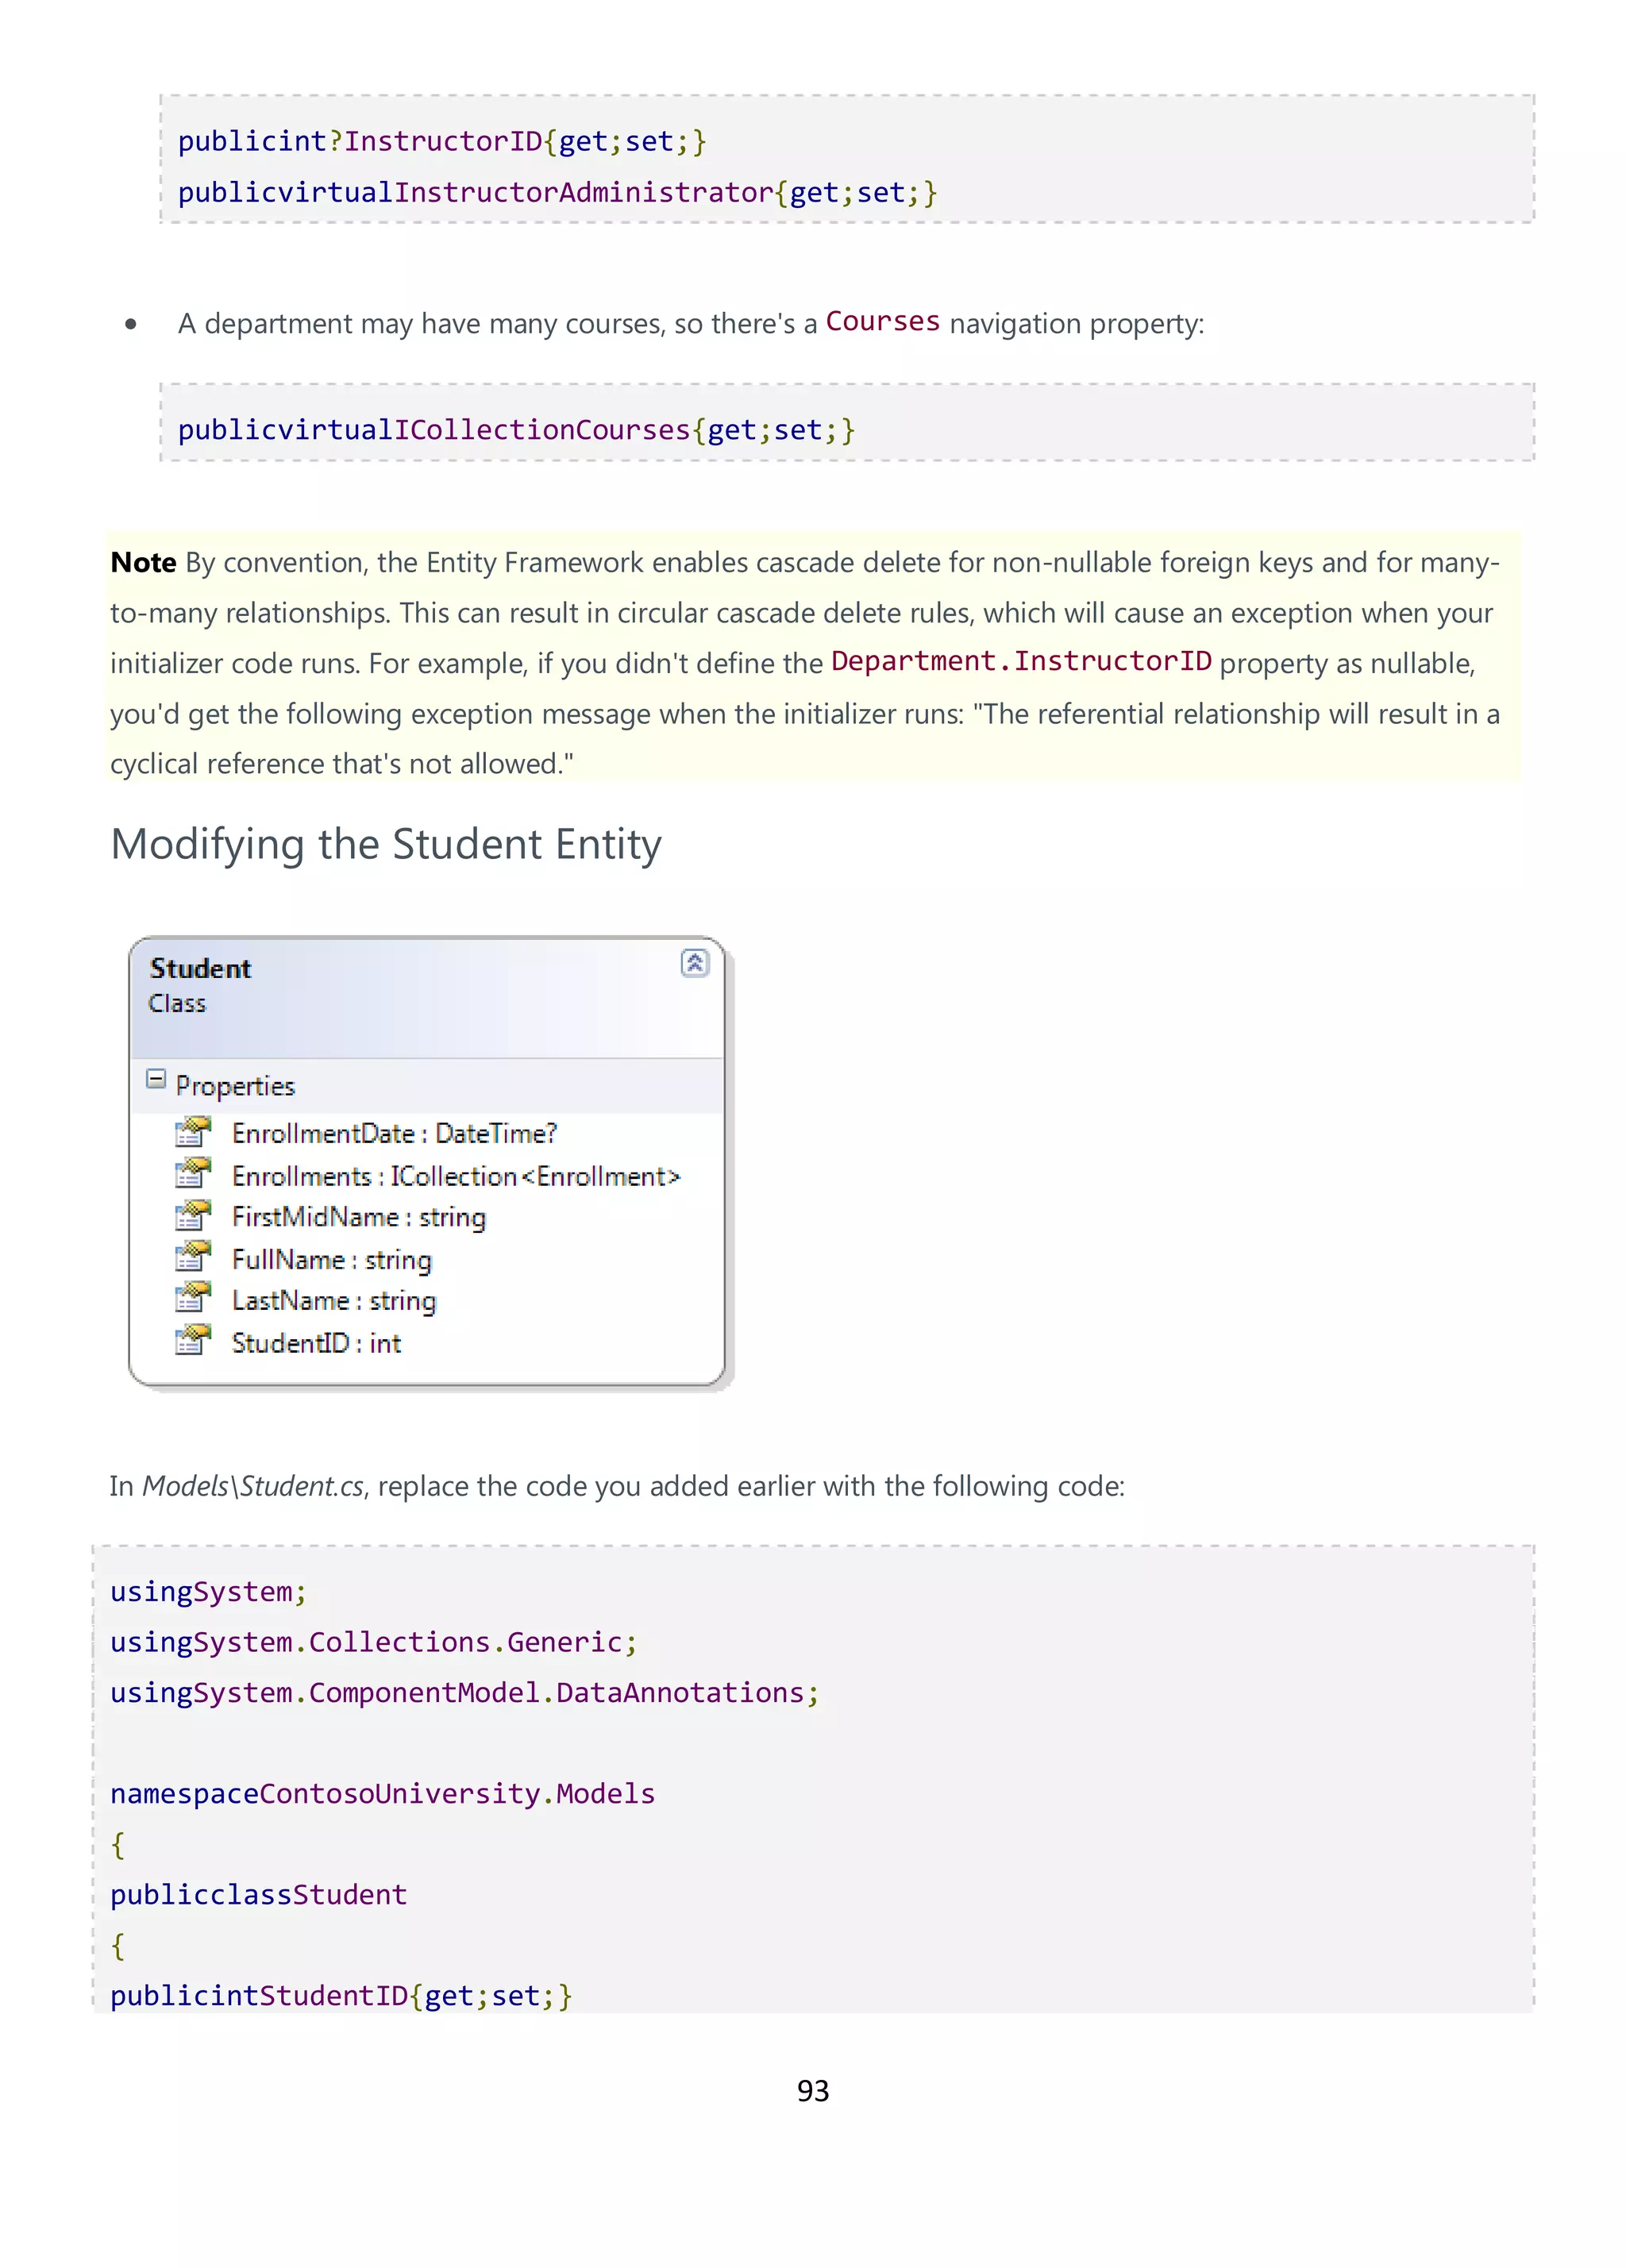Viewport: 1626px width, 2268px height.
Task: Select 'FullName : string' row
Action: click(332, 1260)
